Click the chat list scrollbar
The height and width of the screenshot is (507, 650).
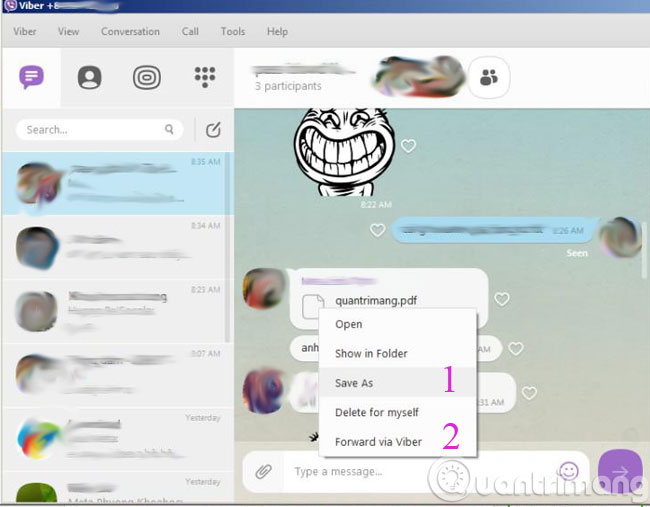(228, 248)
